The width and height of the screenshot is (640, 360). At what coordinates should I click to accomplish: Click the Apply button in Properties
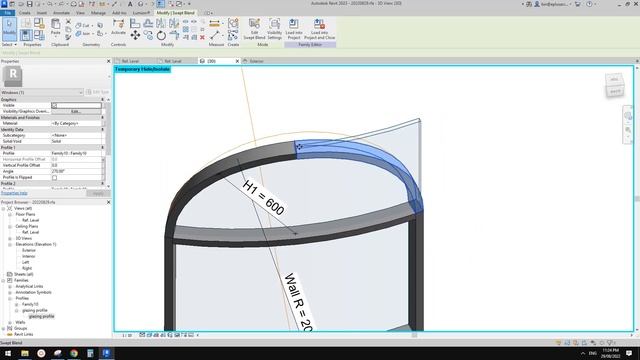point(98,193)
